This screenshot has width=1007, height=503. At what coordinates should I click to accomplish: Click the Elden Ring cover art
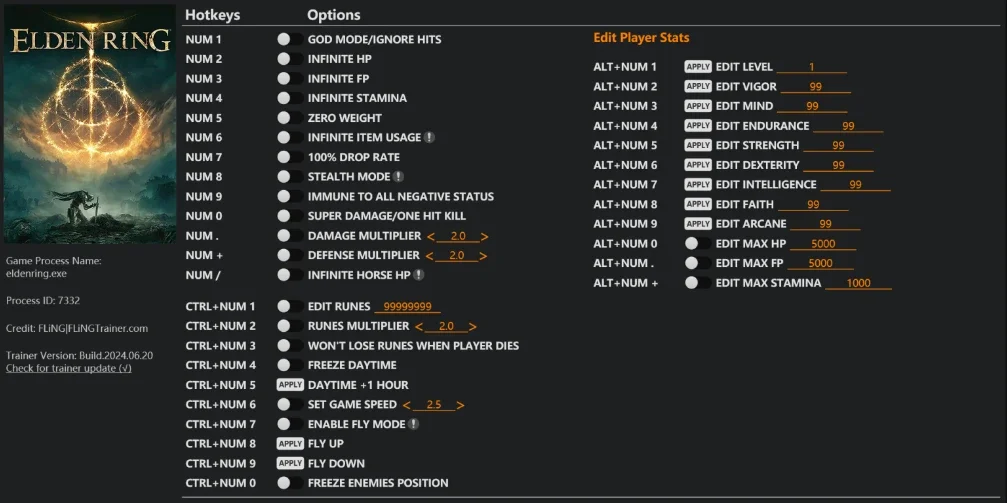90,124
